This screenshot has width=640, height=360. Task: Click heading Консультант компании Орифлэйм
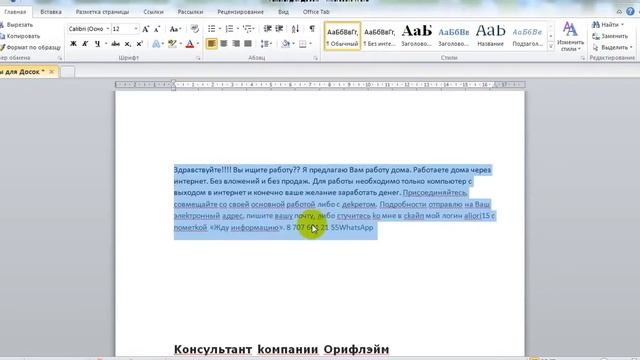[281, 349]
